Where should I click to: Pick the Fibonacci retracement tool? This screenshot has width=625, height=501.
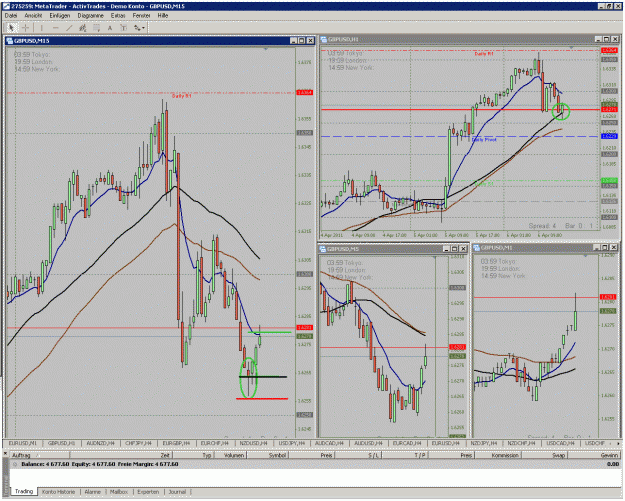pos(96,28)
